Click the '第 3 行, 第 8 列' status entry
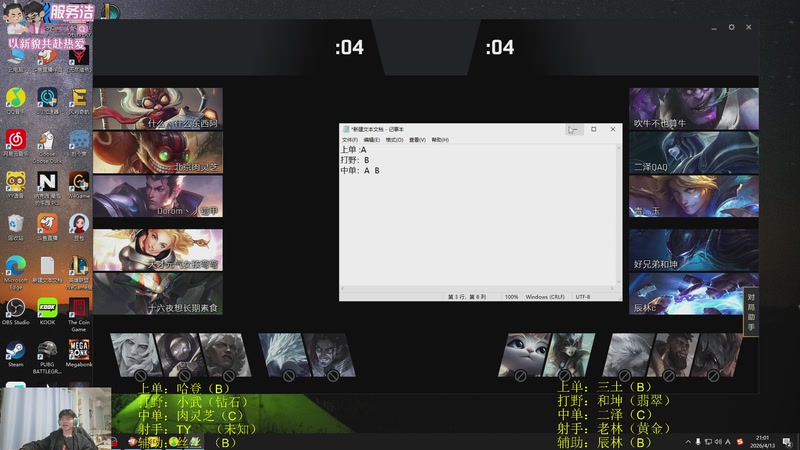800x450 pixels. coord(467,297)
